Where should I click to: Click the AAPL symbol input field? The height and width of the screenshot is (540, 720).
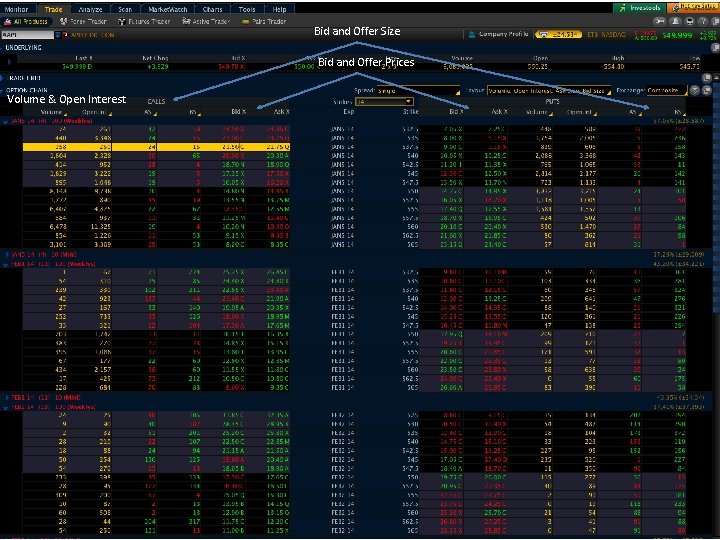pos(28,35)
